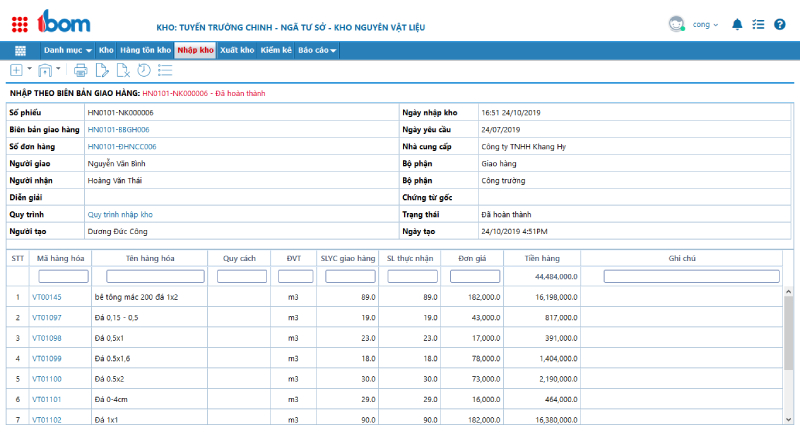Focus the Mã hàng hóa filter box
The image size is (800, 446).
pyautogui.click(x=63, y=276)
